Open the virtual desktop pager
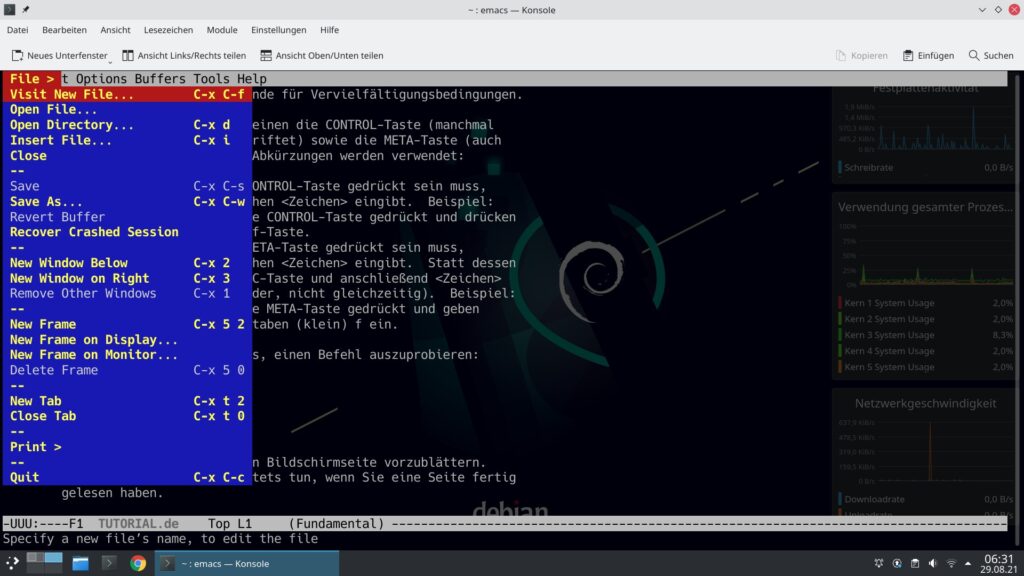Viewport: 1024px width, 576px height. 44,563
